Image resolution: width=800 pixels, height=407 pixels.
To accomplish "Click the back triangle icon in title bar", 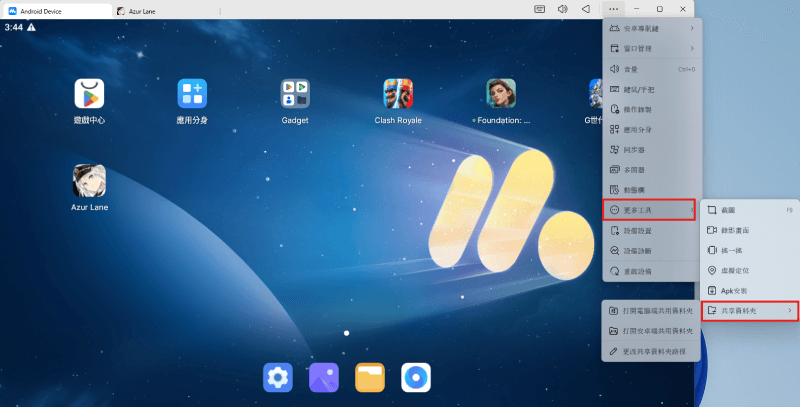I will pos(586,9).
